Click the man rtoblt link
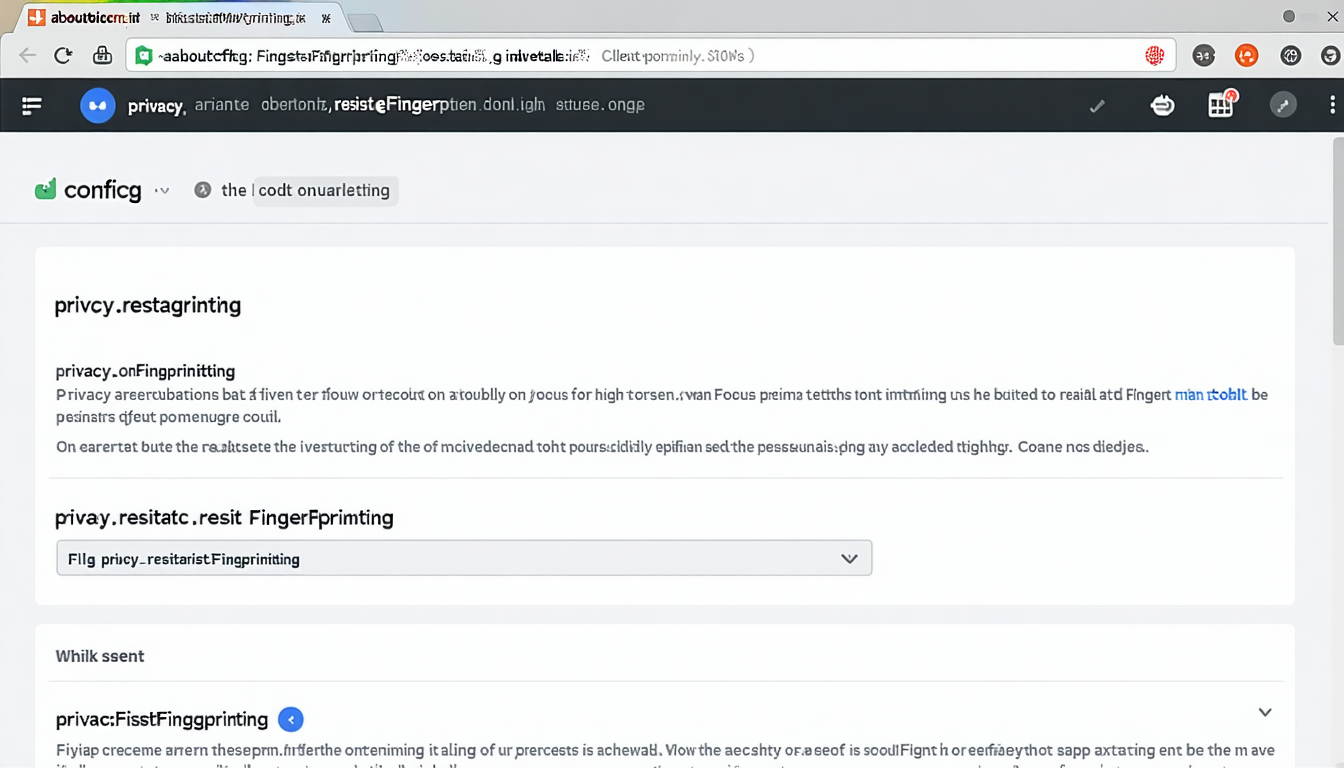 1210,394
